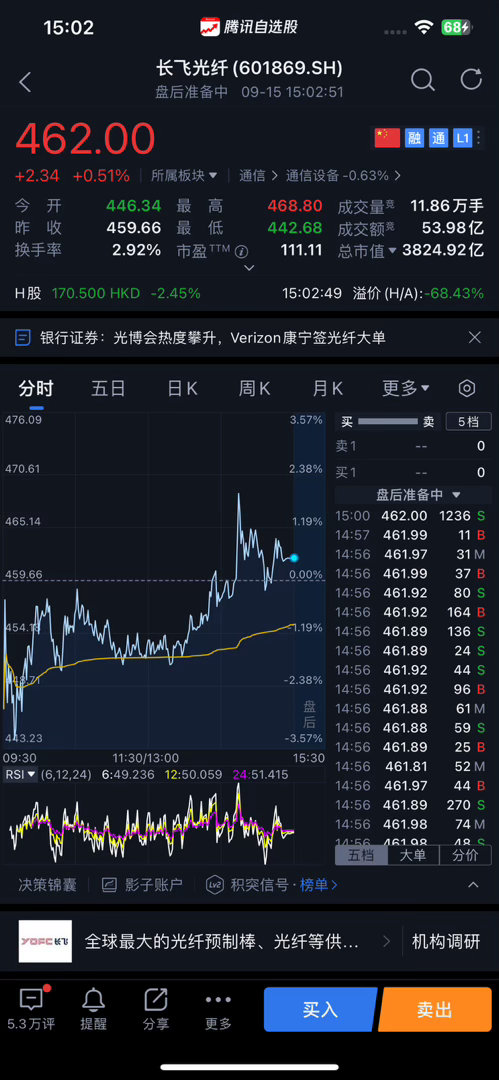Expand the 所属板块 sector dropdown
Image resolution: width=499 pixels, height=1080 pixels.
[x=185, y=176]
